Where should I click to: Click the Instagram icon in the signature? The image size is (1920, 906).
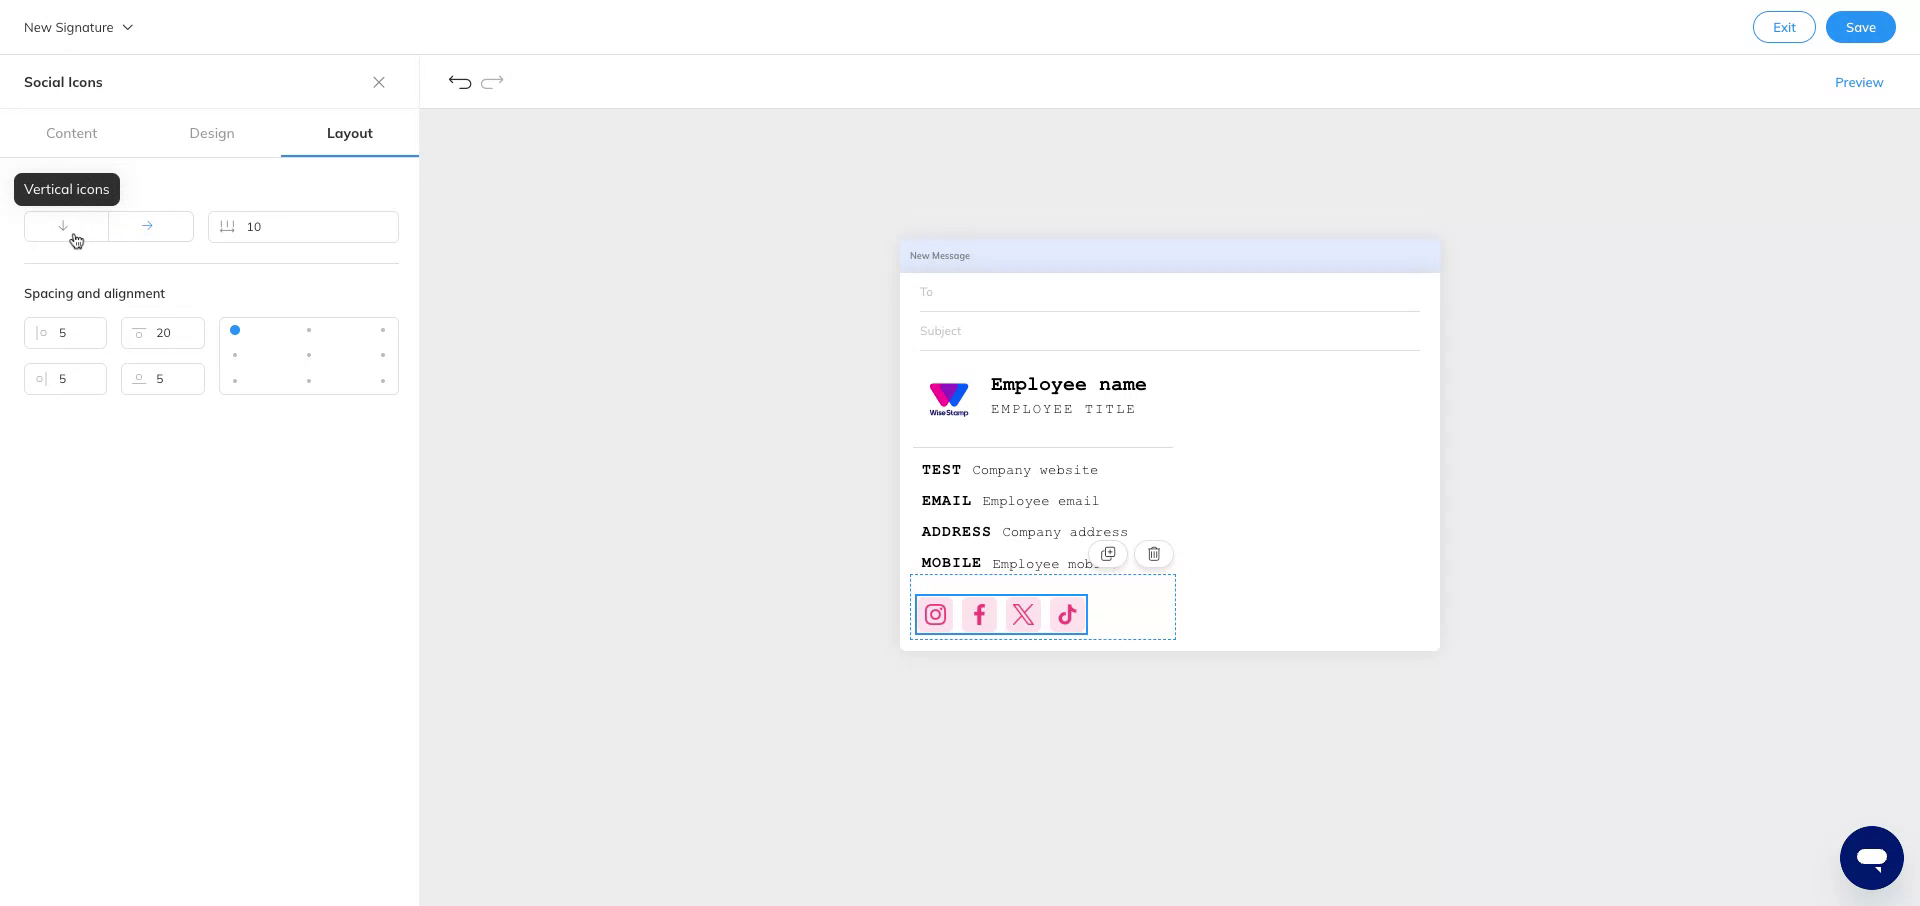pyautogui.click(x=935, y=614)
